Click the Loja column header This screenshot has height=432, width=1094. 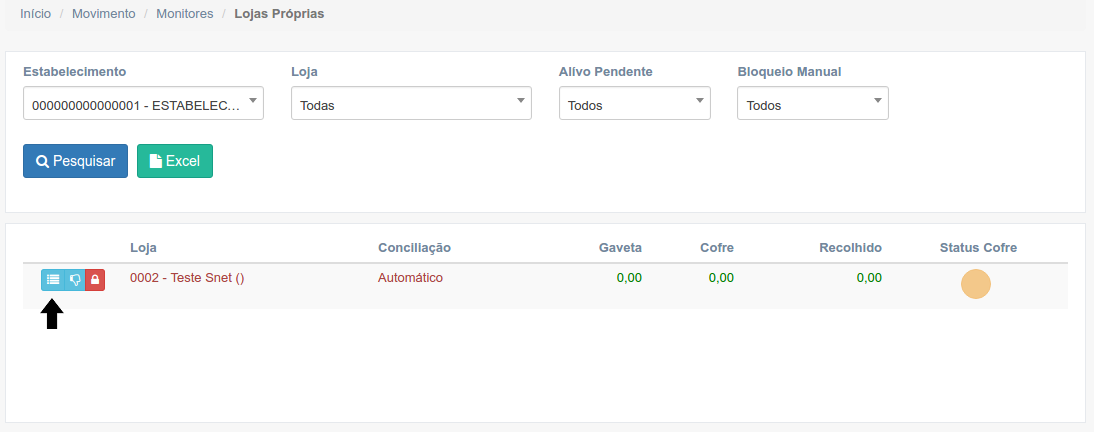click(x=143, y=247)
